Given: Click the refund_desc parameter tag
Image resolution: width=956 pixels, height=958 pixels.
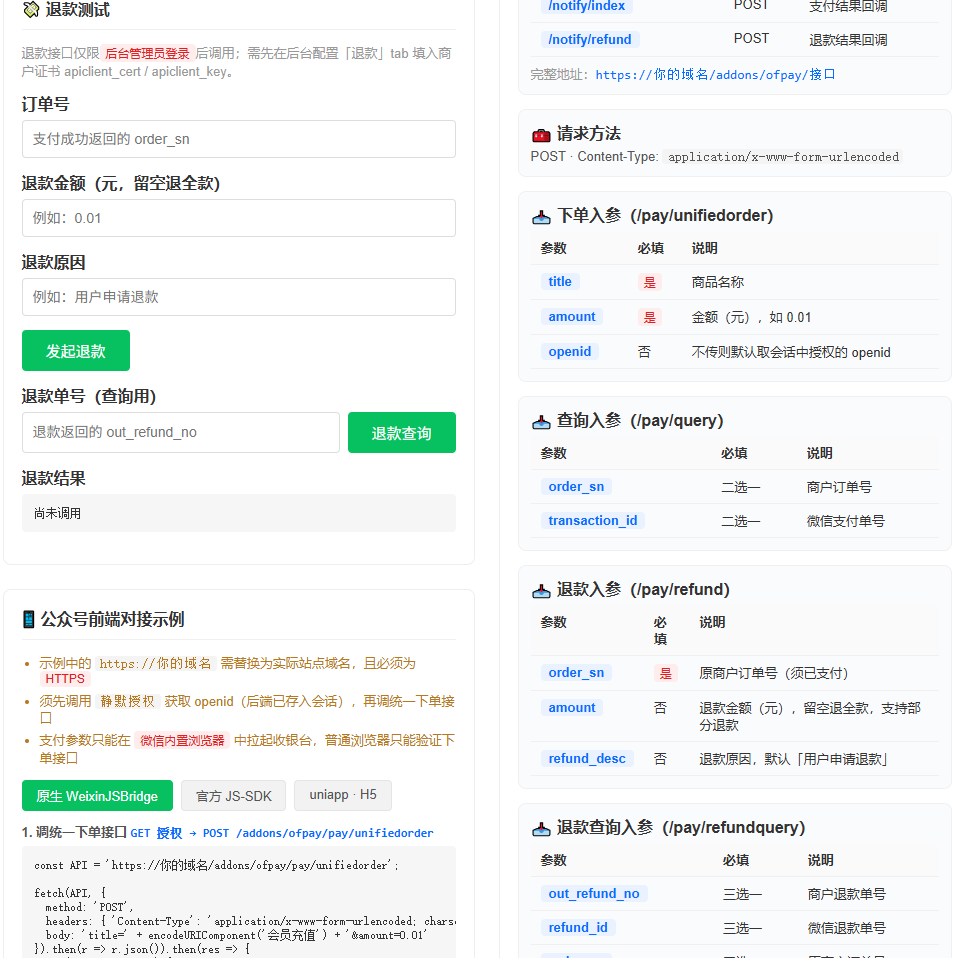Looking at the screenshot, I should [587, 759].
